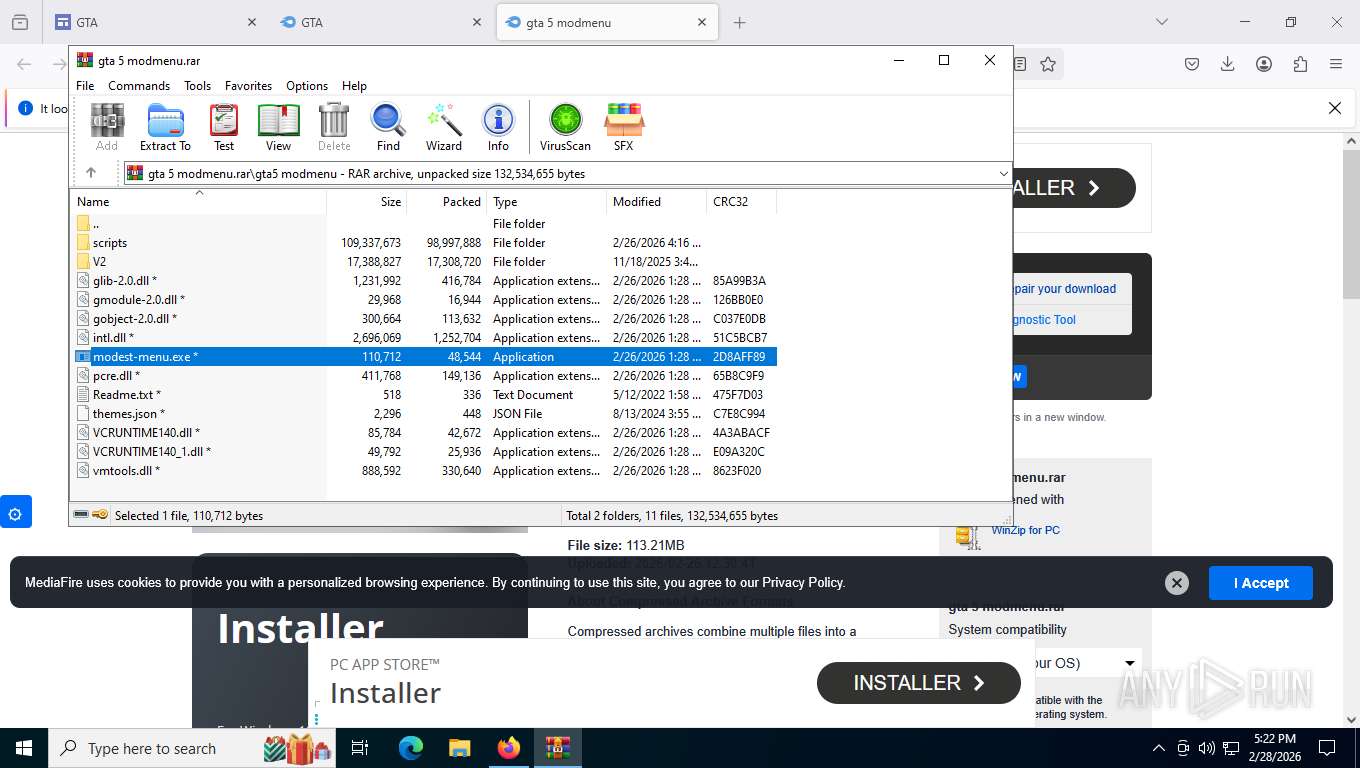Go up one folder level arrow
This screenshot has width=1360, height=768.
(91, 173)
